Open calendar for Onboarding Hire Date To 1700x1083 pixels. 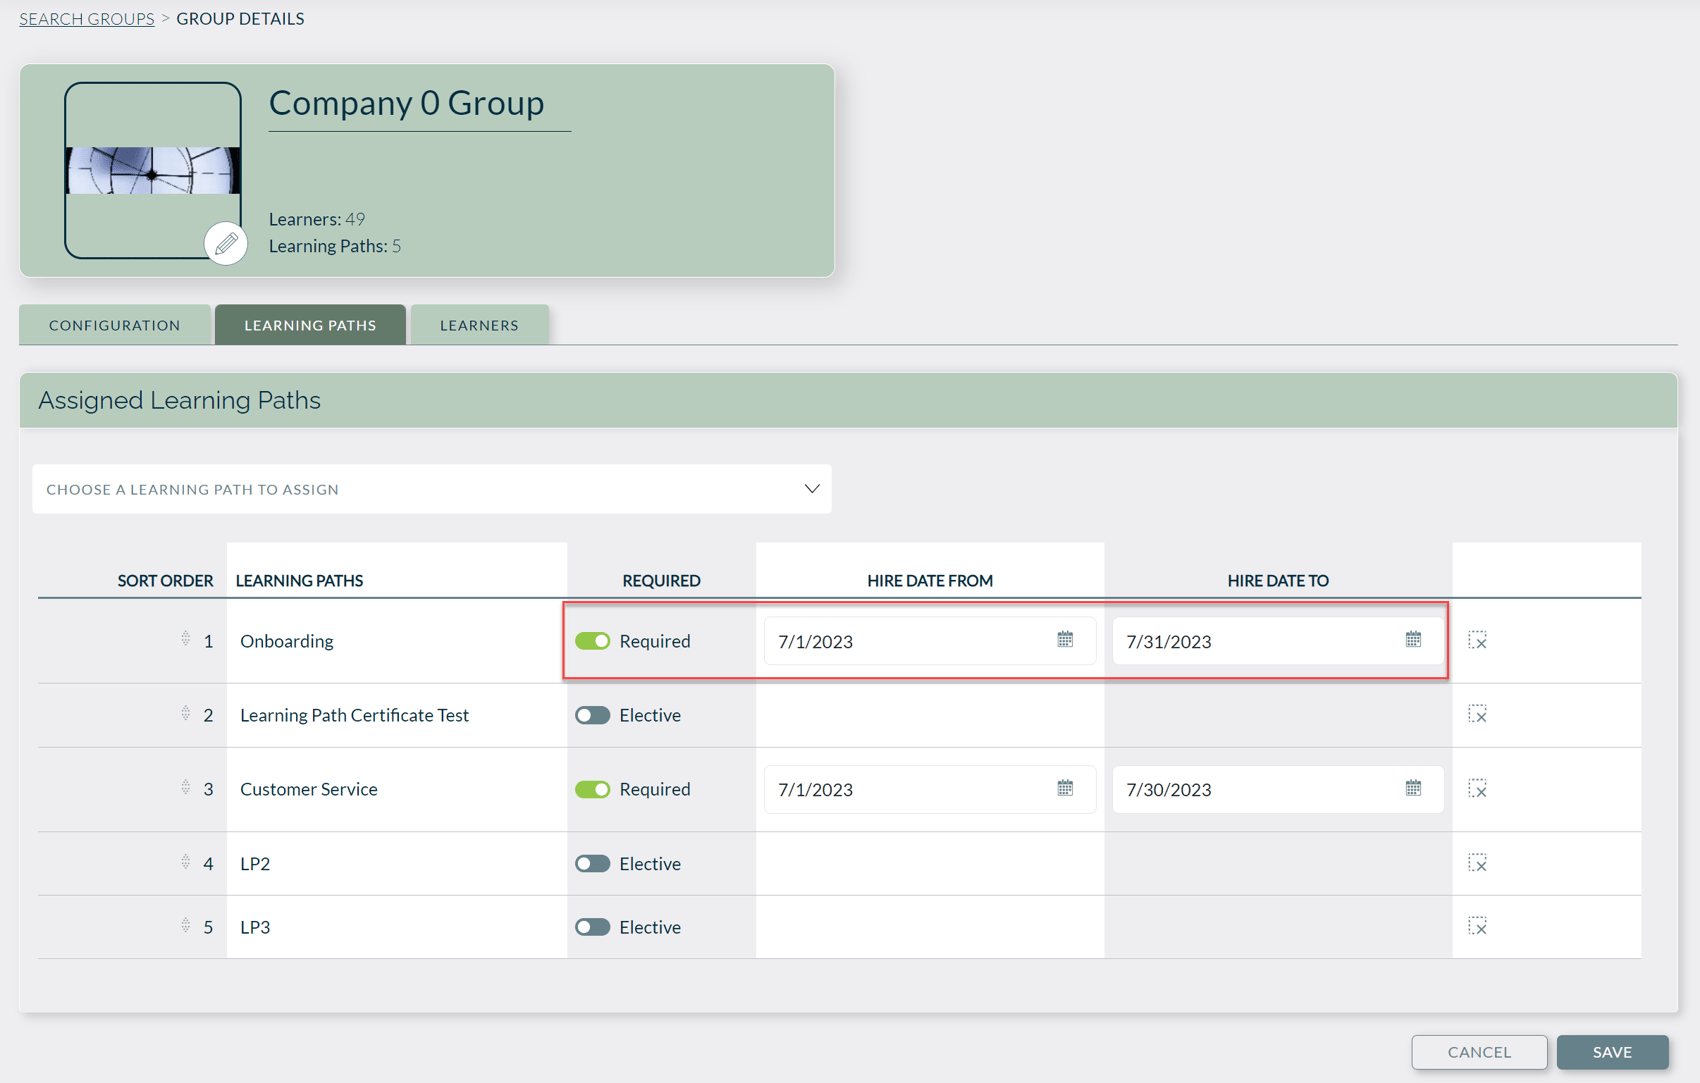(x=1413, y=640)
